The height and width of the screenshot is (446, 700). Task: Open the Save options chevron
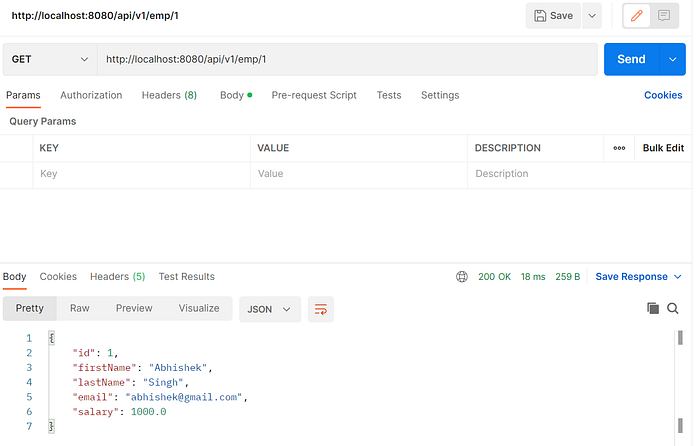click(x=592, y=16)
